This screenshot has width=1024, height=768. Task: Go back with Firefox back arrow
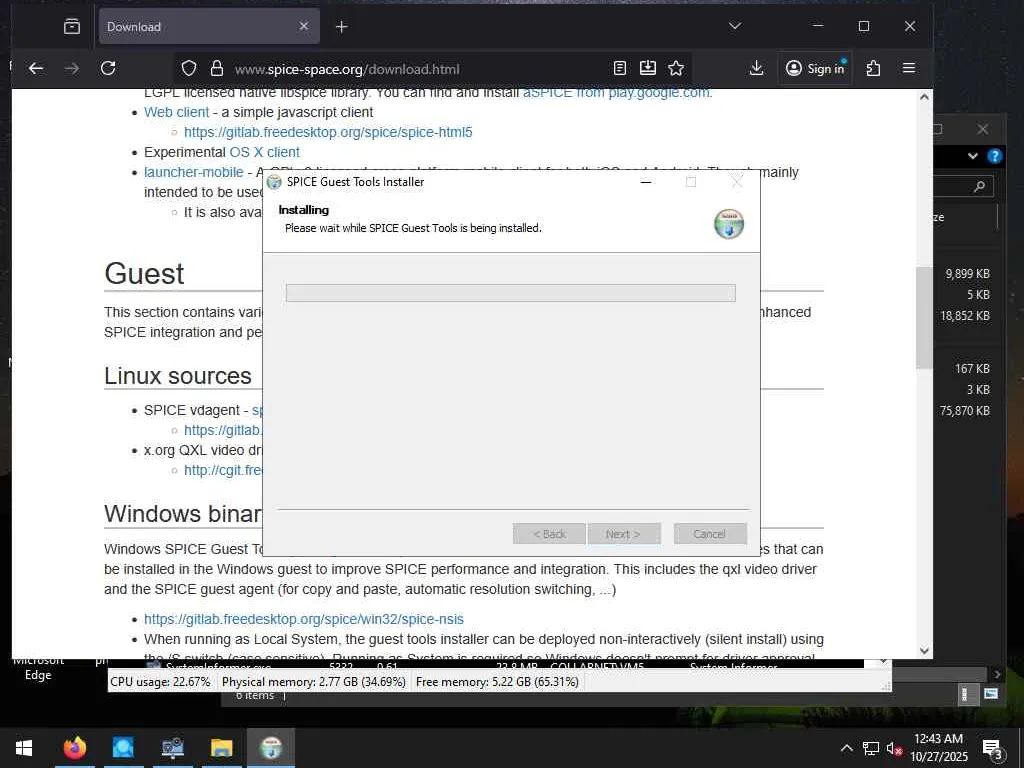point(36,69)
